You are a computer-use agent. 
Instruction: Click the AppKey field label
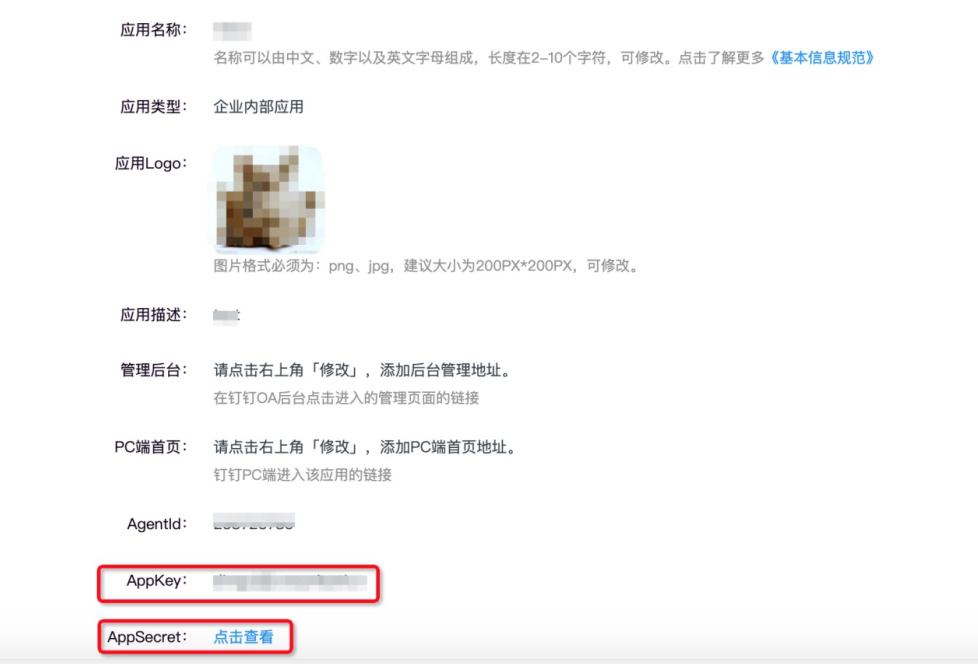click(157, 580)
